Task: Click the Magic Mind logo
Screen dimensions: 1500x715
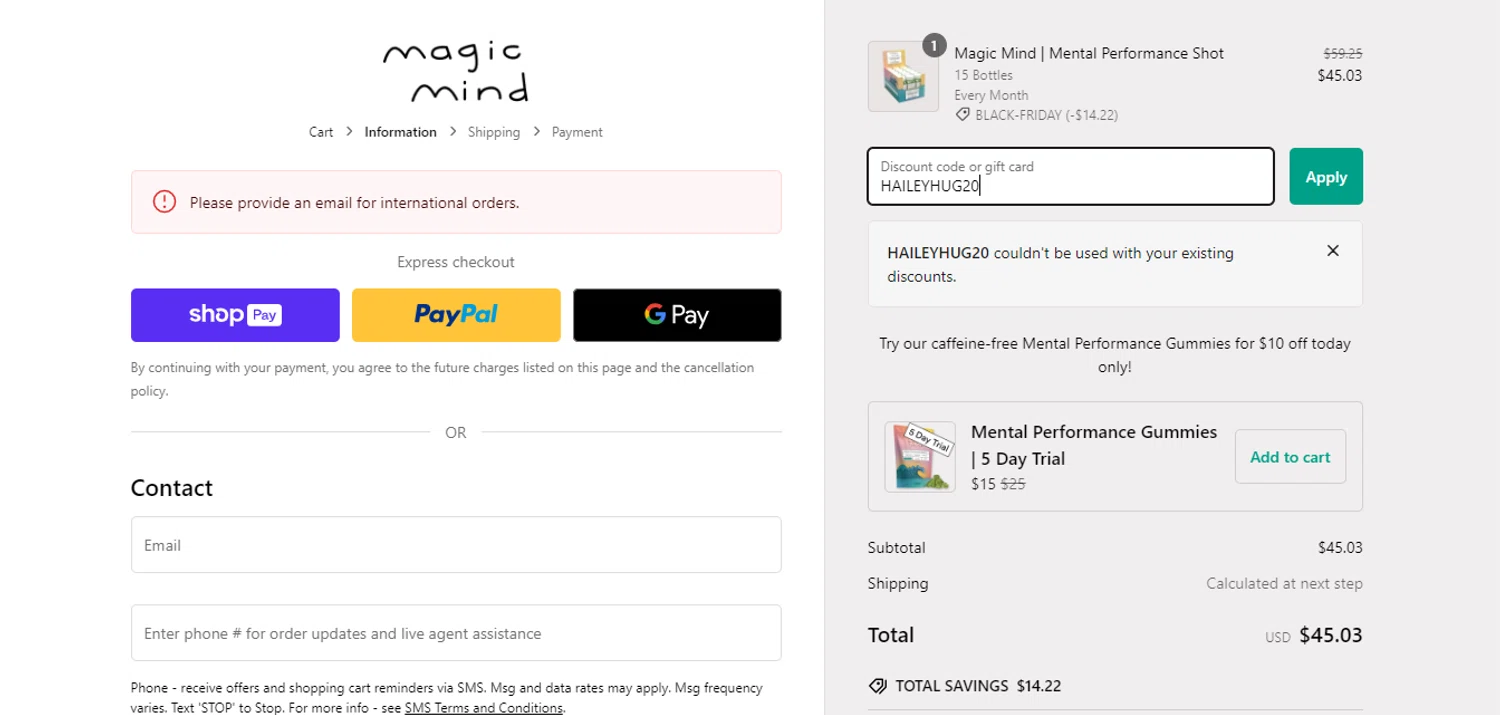Action: click(456, 72)
